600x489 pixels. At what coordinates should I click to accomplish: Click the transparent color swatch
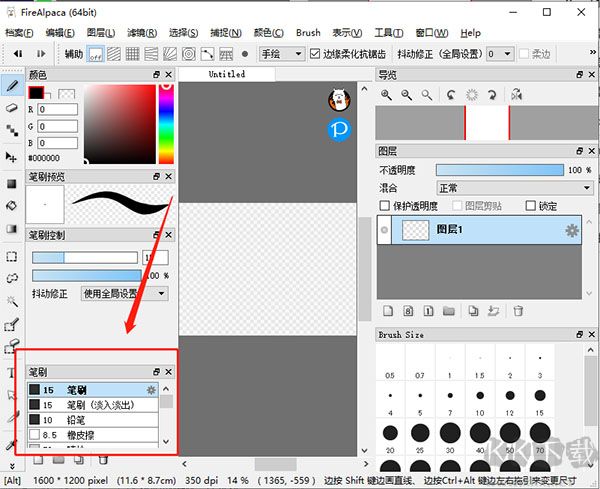tap(67, 94)
